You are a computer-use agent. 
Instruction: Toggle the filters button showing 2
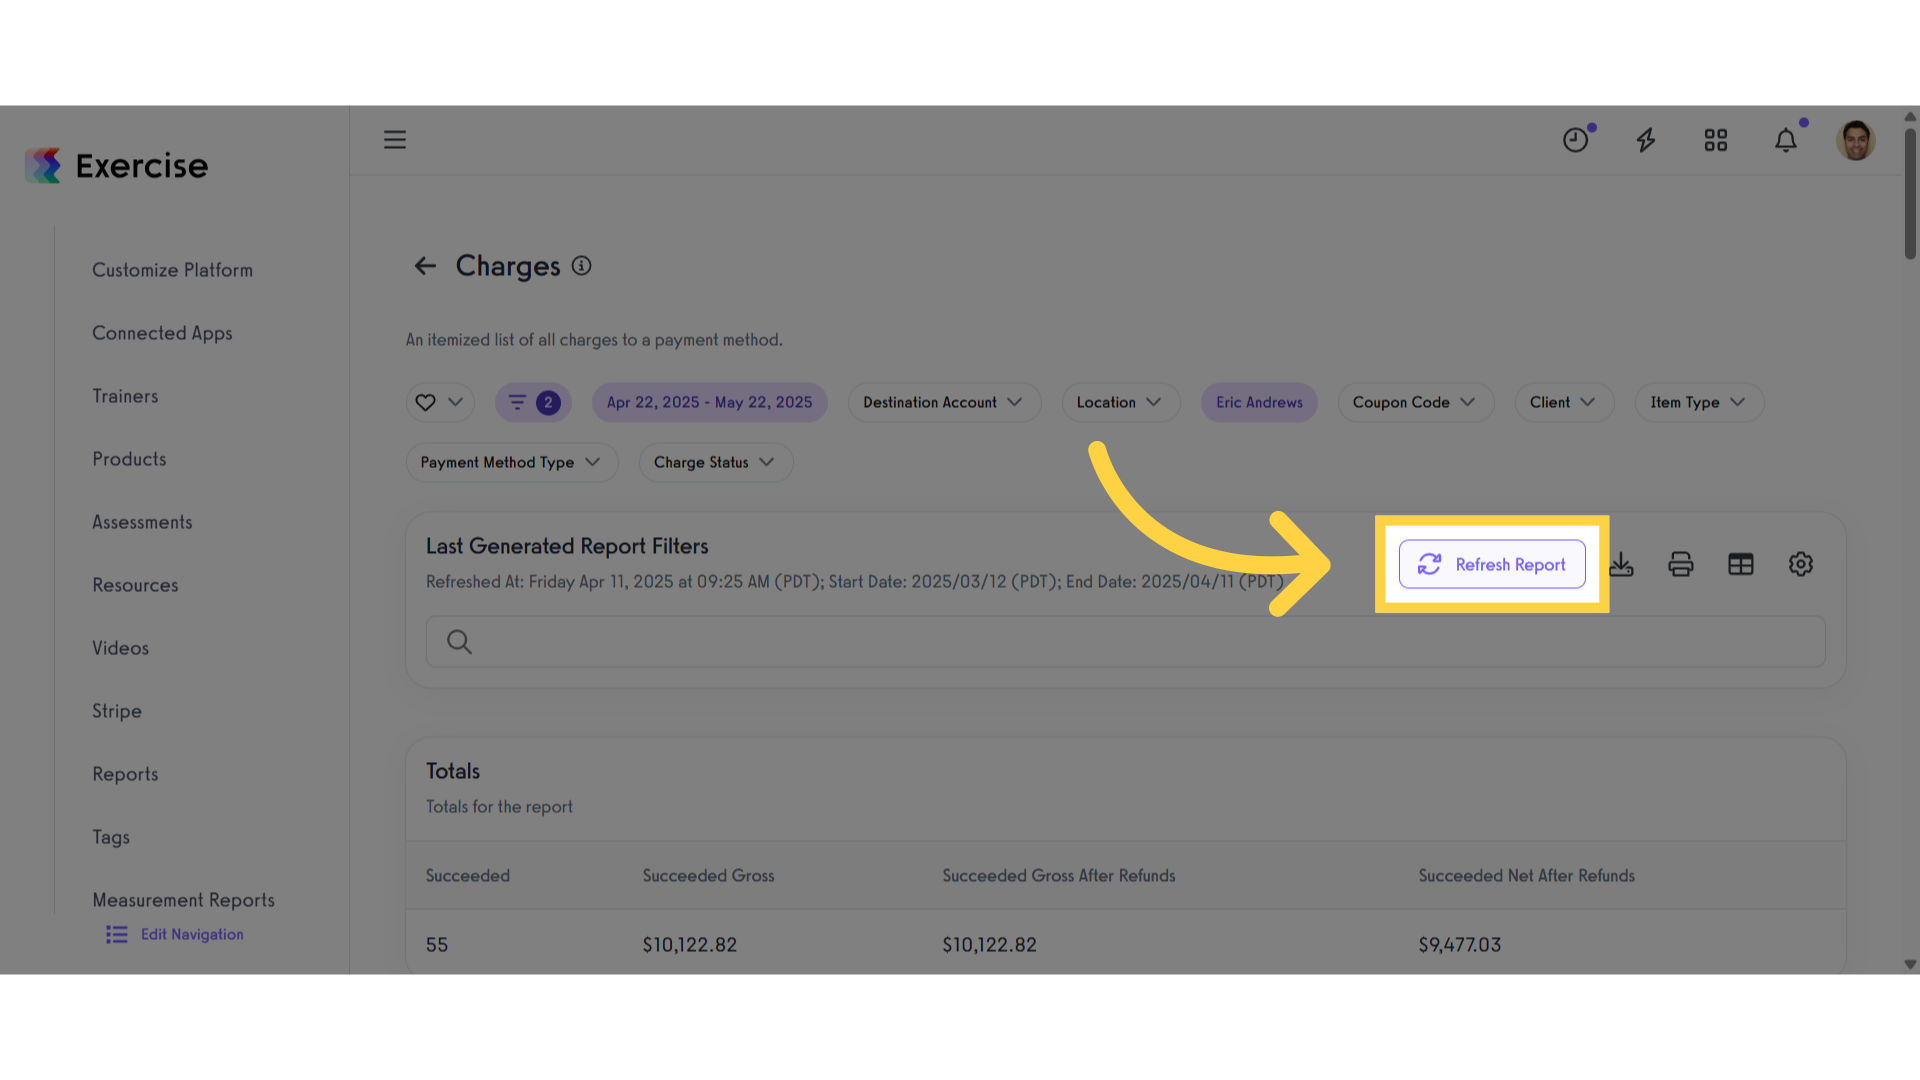[533, 402]
